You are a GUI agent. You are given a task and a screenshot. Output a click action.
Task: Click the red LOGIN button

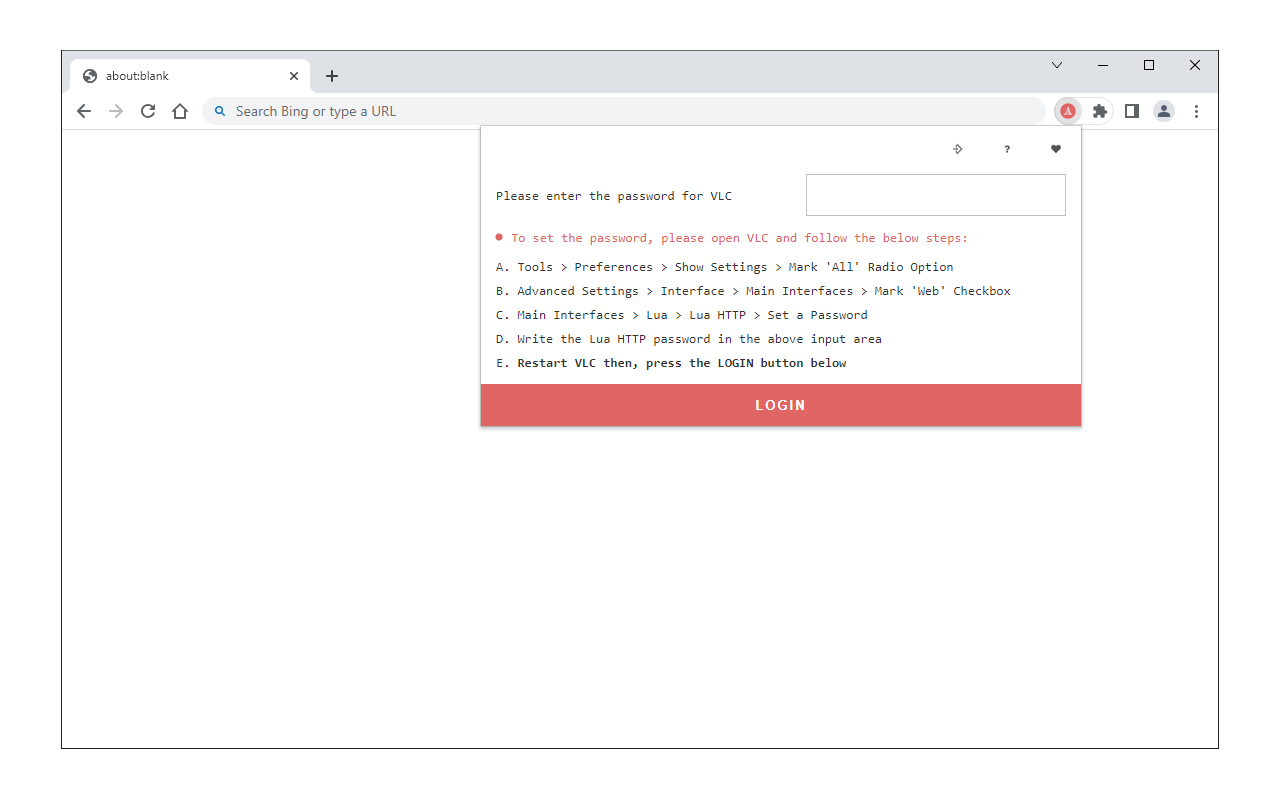[x=781, y=405]
